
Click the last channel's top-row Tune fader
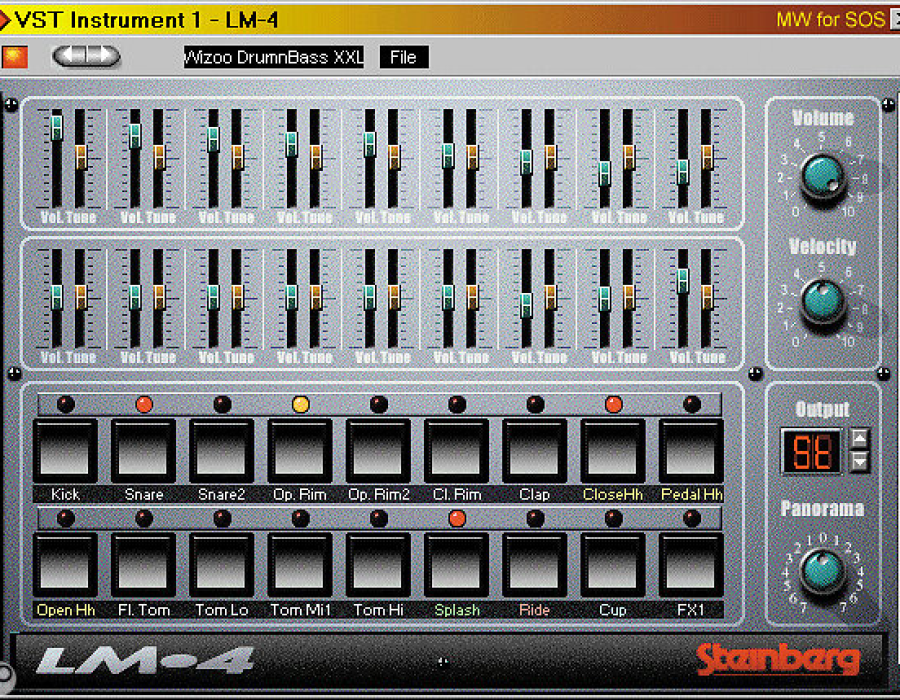pyautogui.click(x=707, y=157)
